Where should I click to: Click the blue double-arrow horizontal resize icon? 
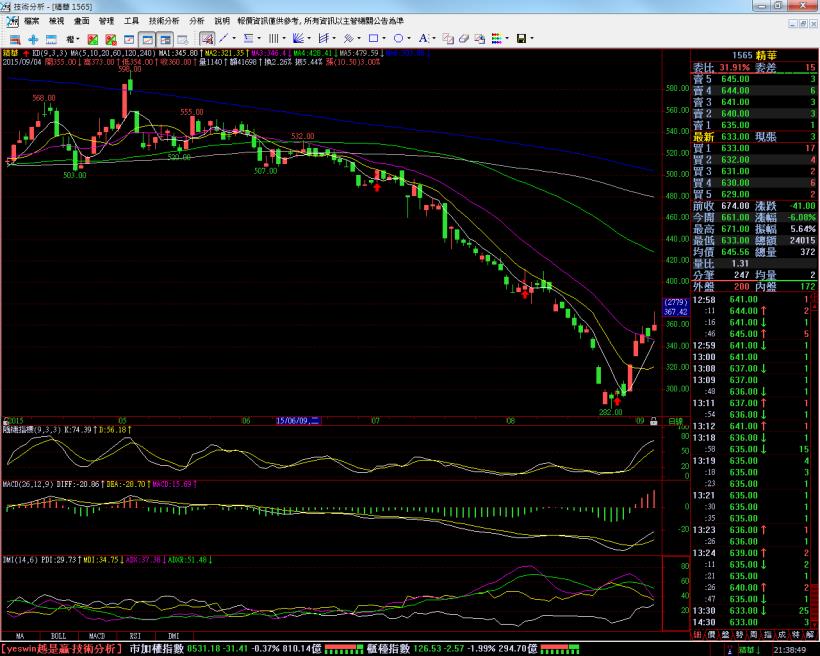(x=52, y=39)
